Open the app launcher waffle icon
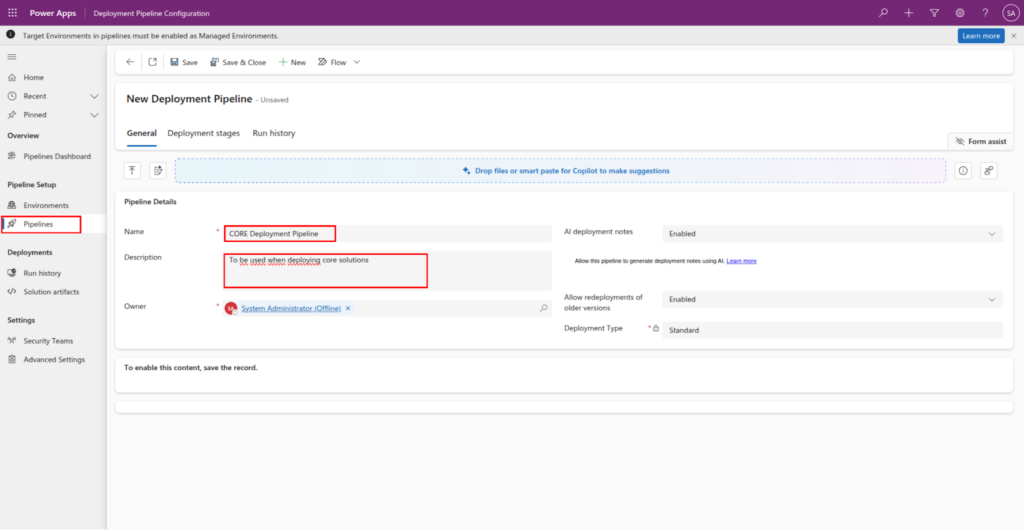The height and width of the screenshot is (530, 1024). click(x=12, y=13)
